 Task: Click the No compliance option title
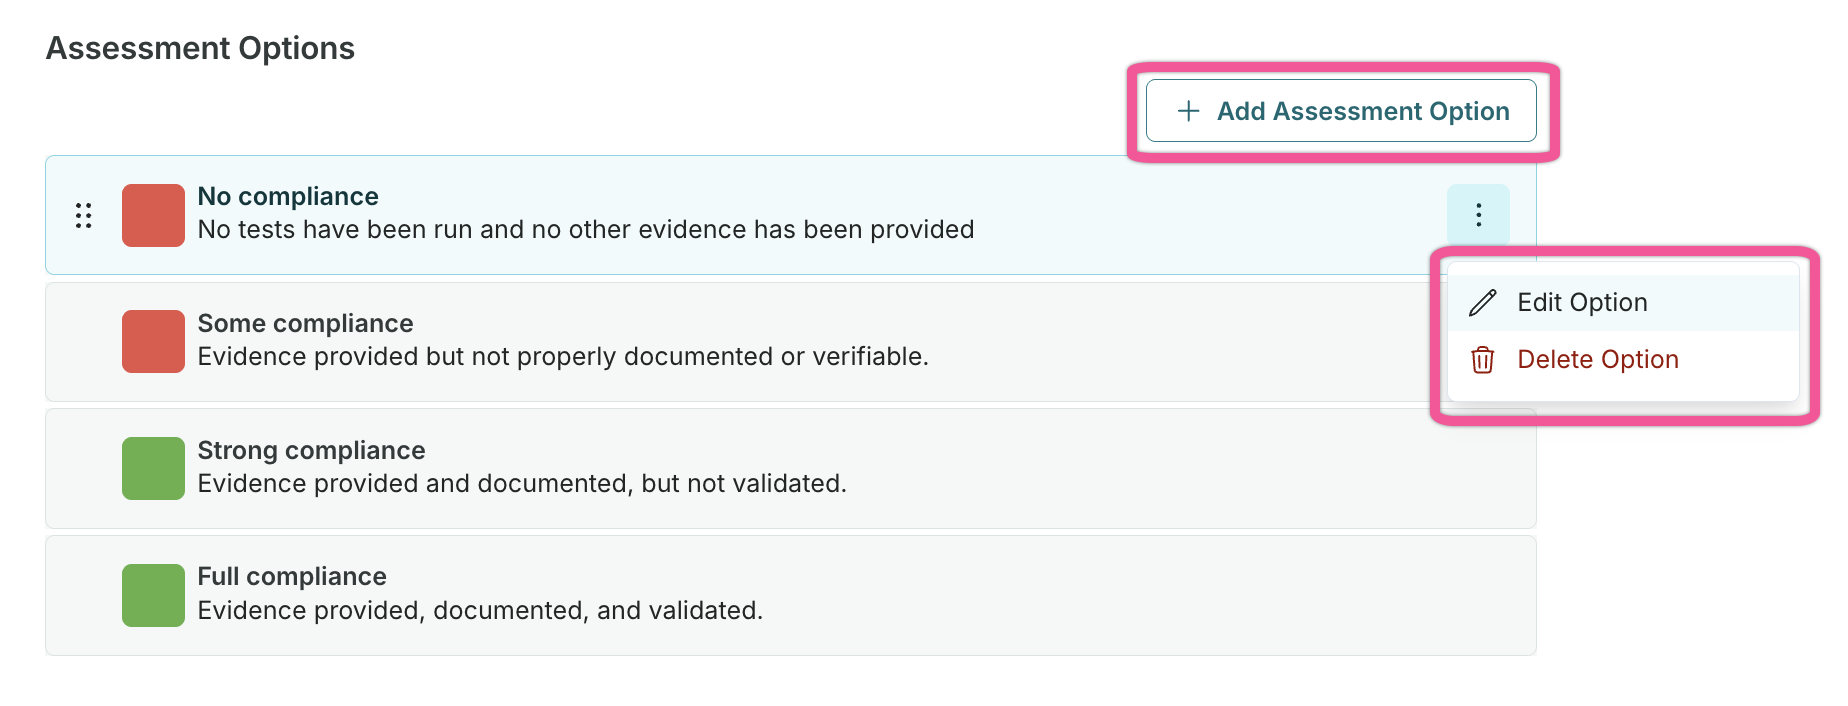[288, 196]
